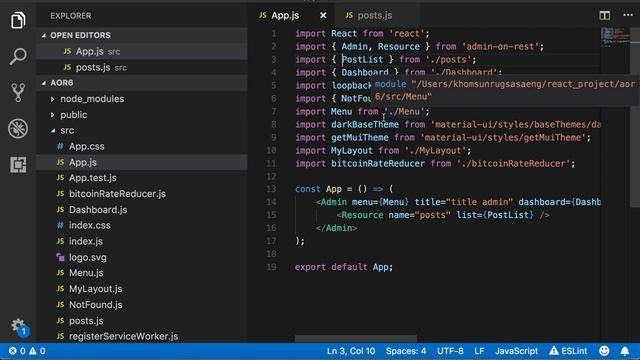Image resolution: width=640 pixels, height=360 pixels.
Task: Open the Explorer view in activity bar
Action: (x=18, y=20)
